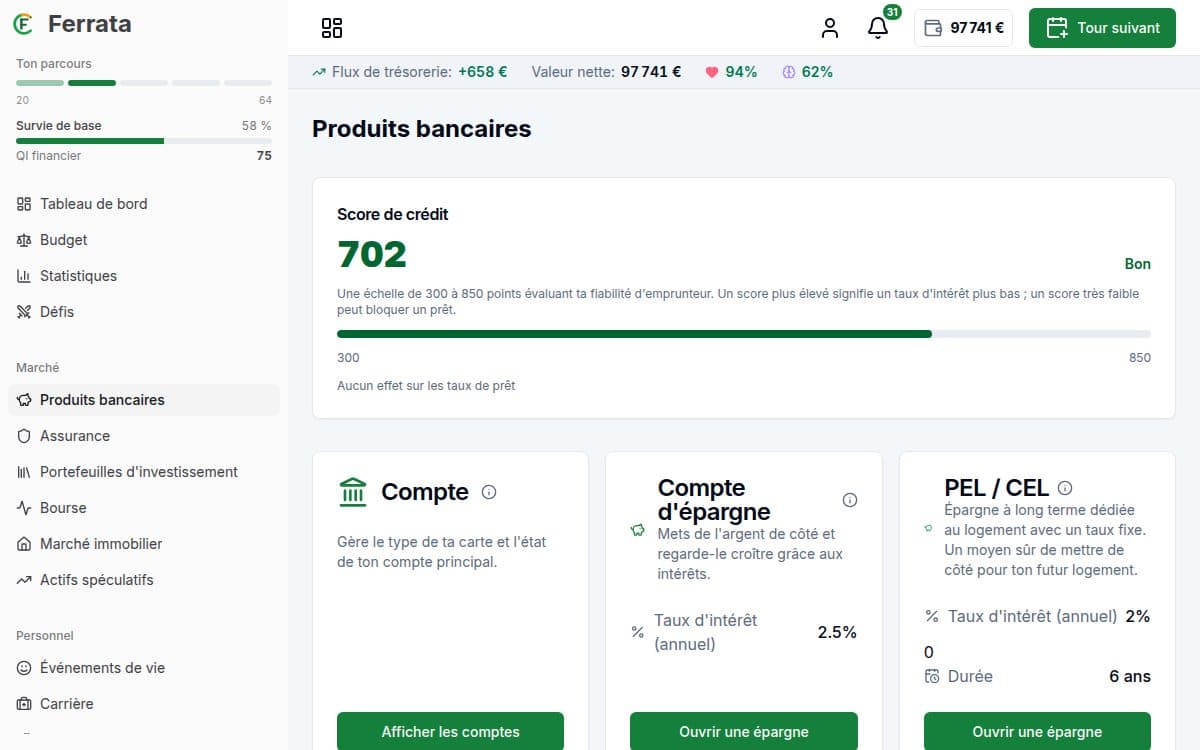Open Statistiques section
This screenshot has width=1200, height=750.
coord(144,276)
